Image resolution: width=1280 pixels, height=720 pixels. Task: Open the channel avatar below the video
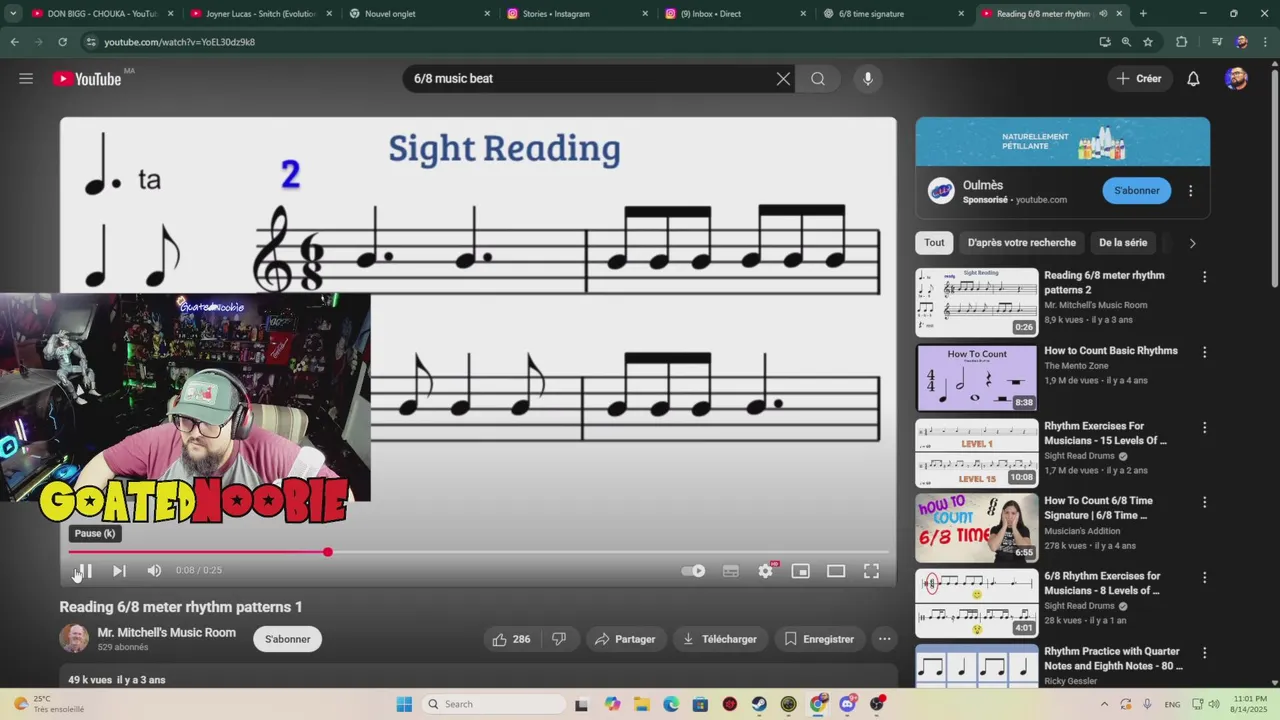[x=74, y=639]
